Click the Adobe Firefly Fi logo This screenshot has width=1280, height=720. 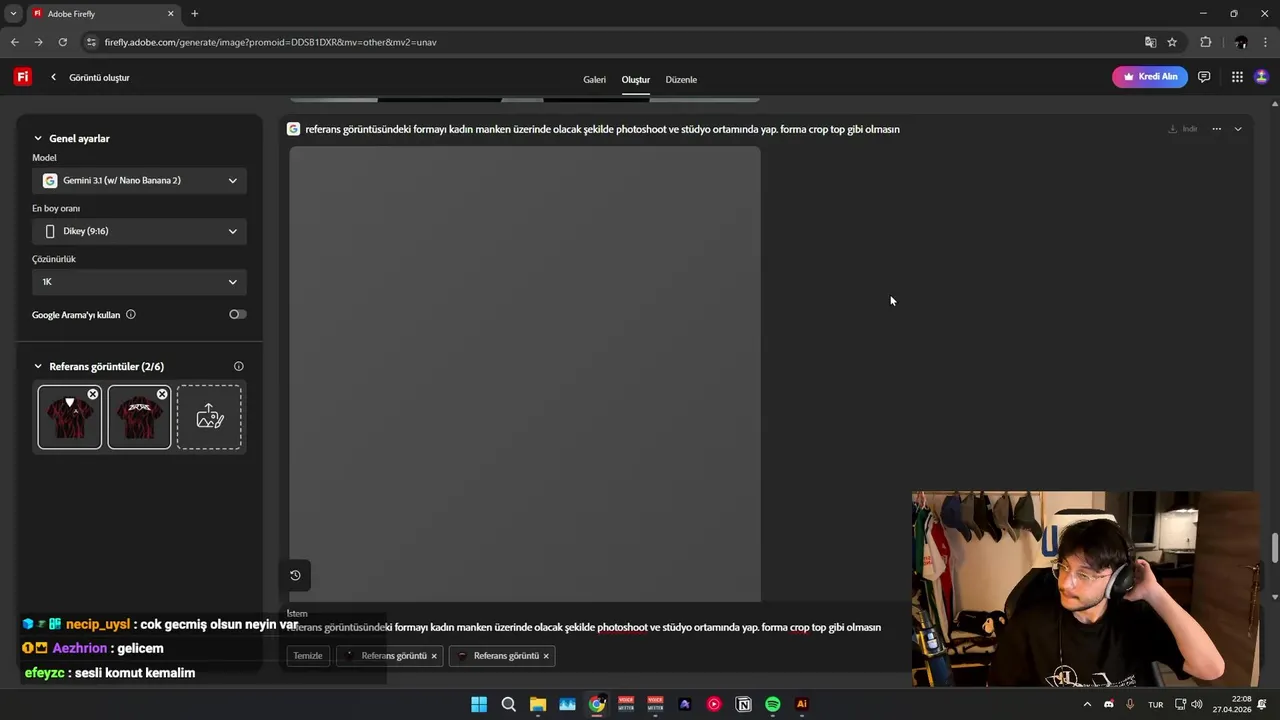(22, 77)
